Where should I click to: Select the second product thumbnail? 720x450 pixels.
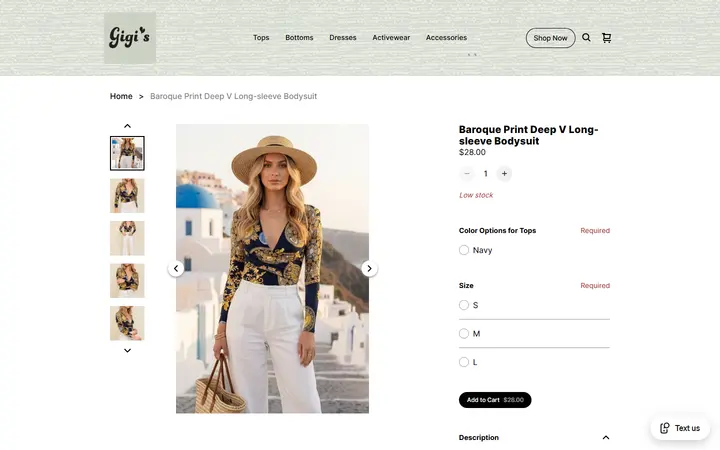(x=127, y=196)
